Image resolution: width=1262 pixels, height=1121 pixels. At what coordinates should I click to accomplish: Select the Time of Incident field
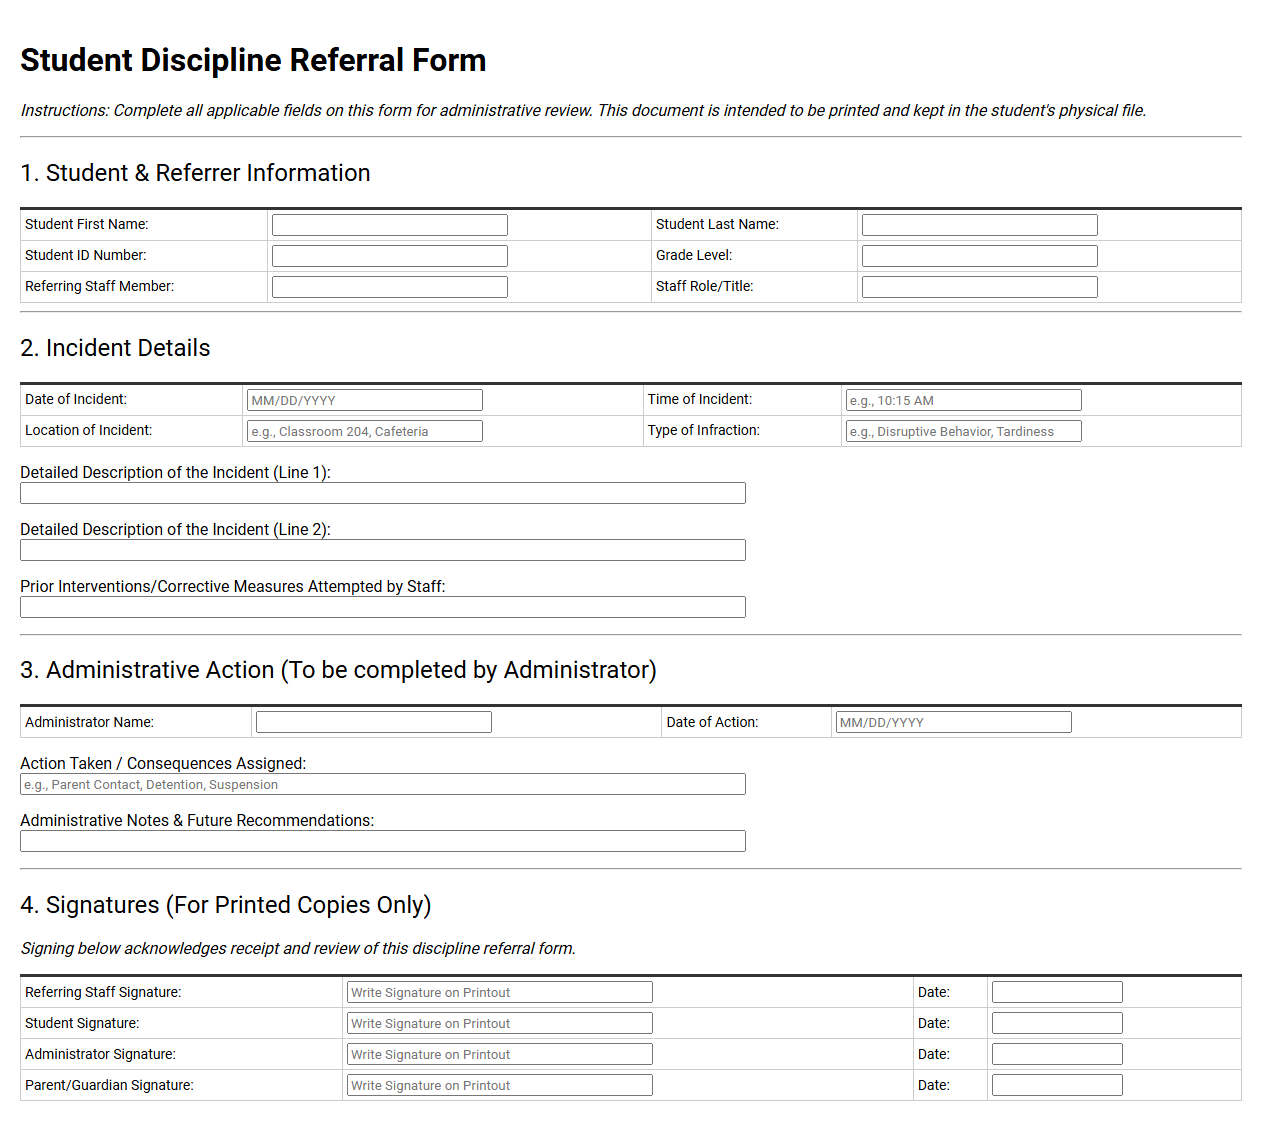coord(963,400)
